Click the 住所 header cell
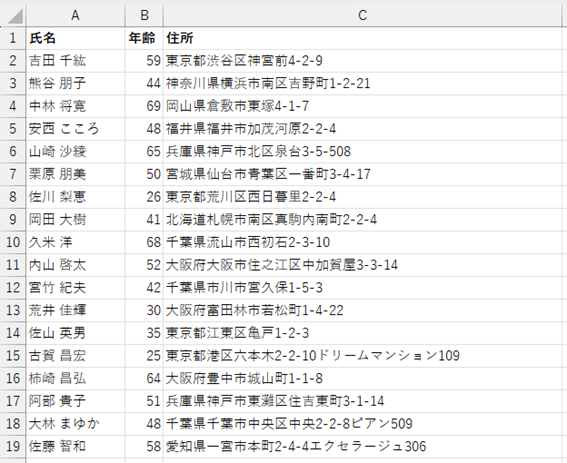 tap(362, 38)
